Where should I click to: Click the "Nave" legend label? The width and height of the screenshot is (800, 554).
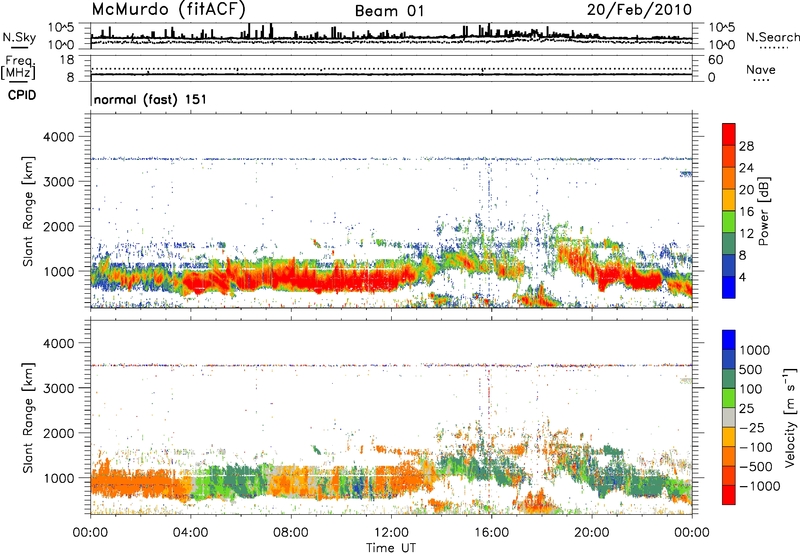pos(761,69)
